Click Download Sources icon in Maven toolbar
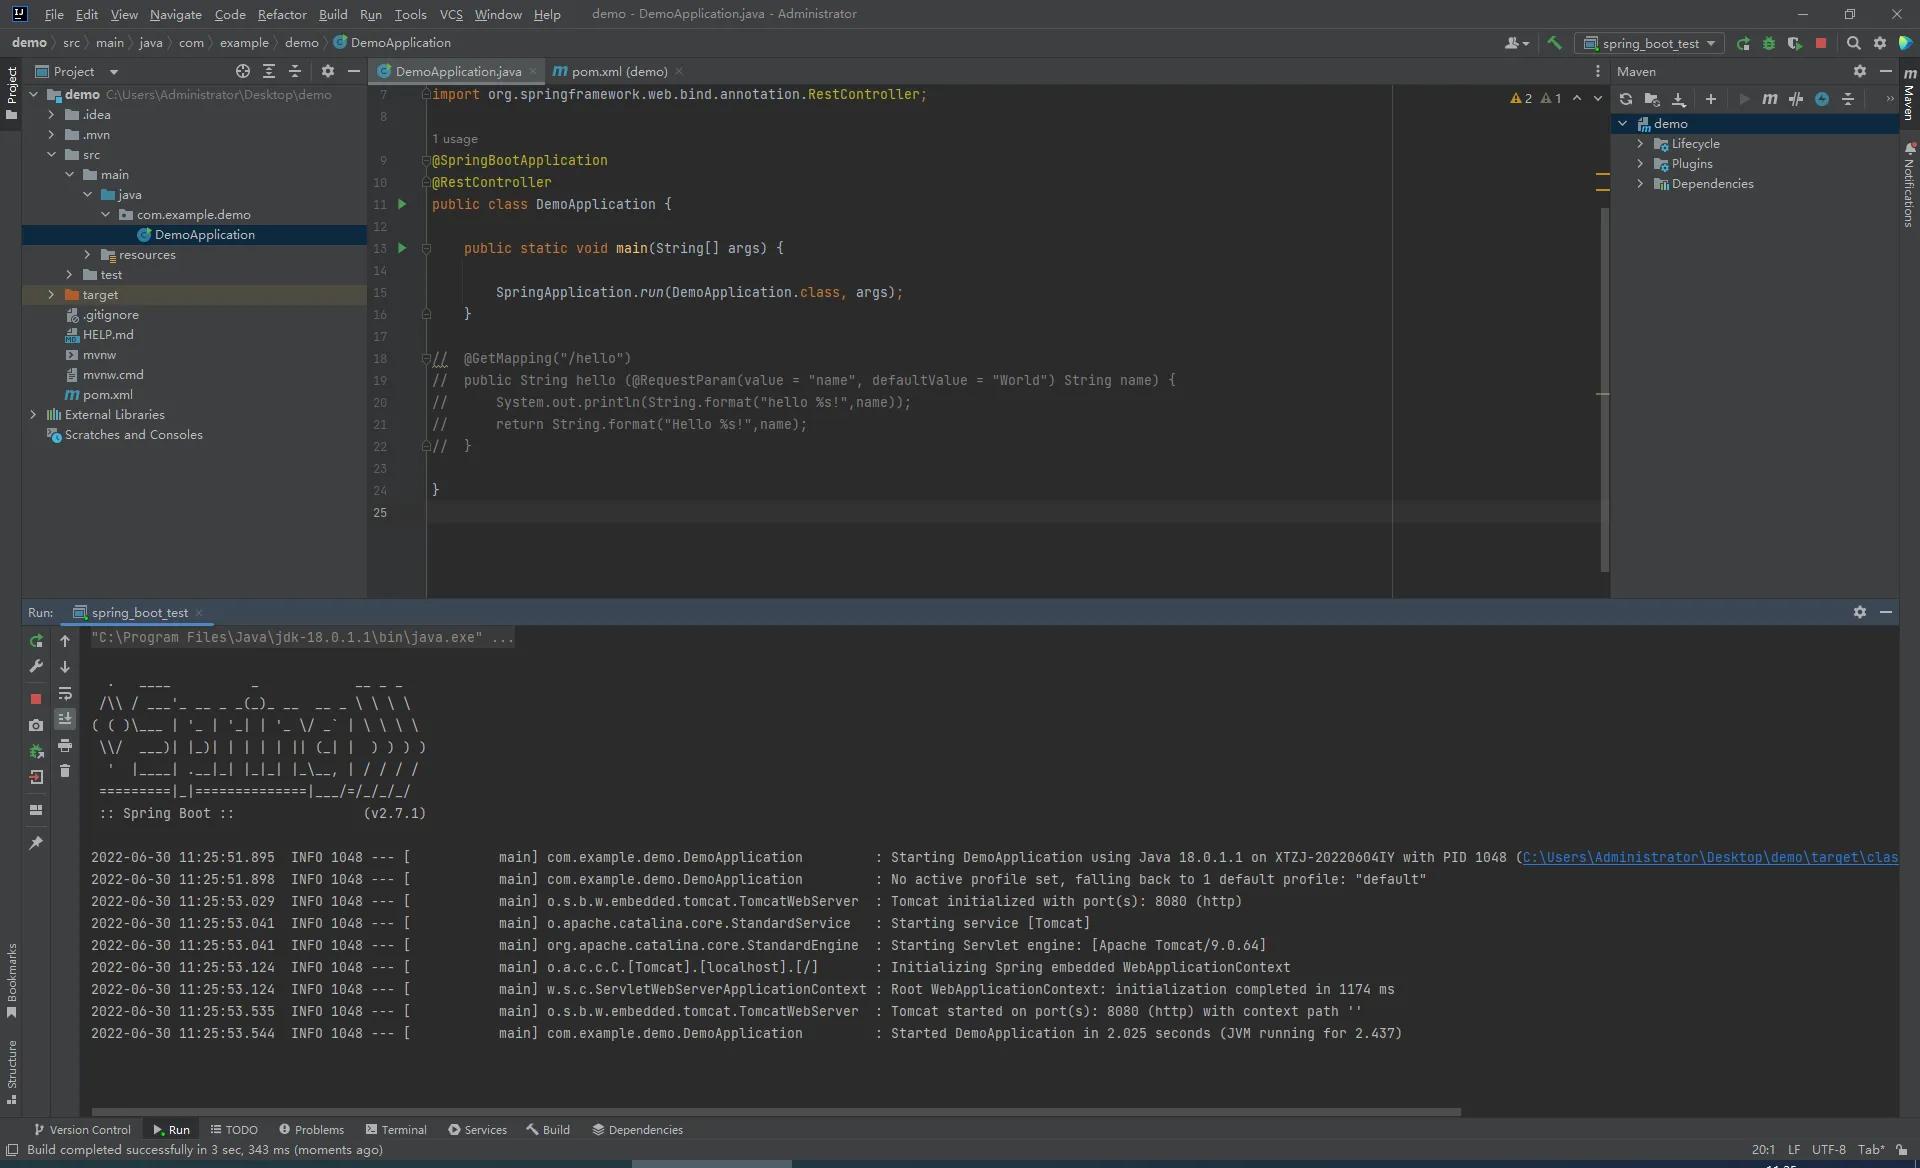1920x1168 pixels. 1679,99
